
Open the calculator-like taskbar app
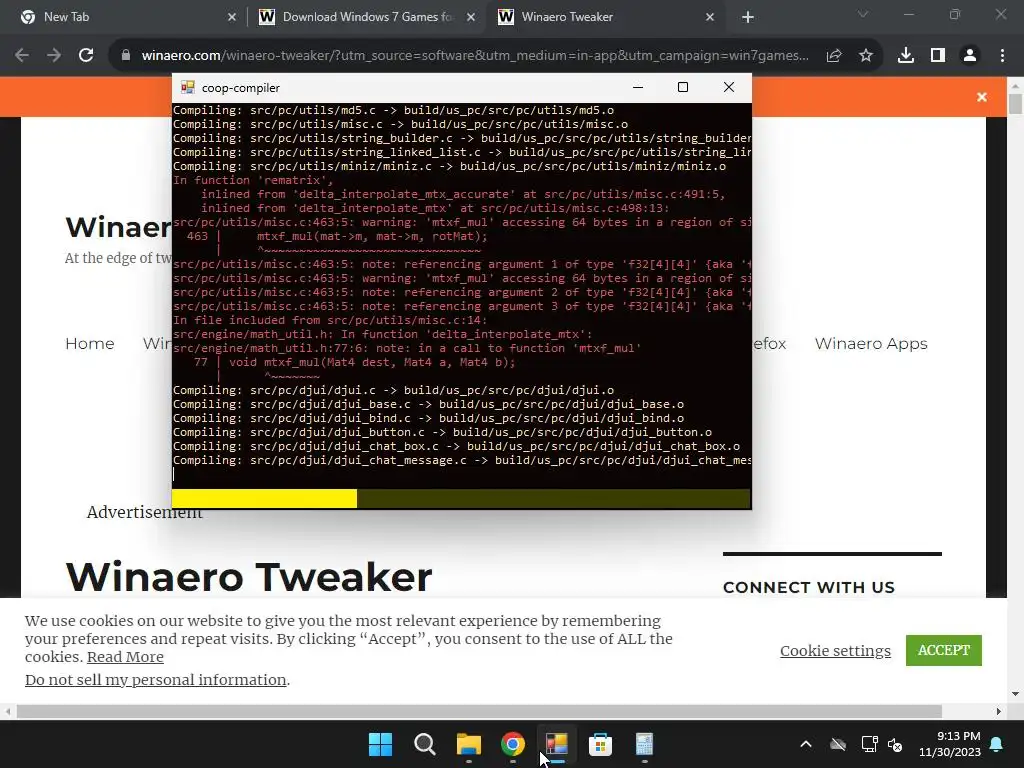(x=645, y=744)
